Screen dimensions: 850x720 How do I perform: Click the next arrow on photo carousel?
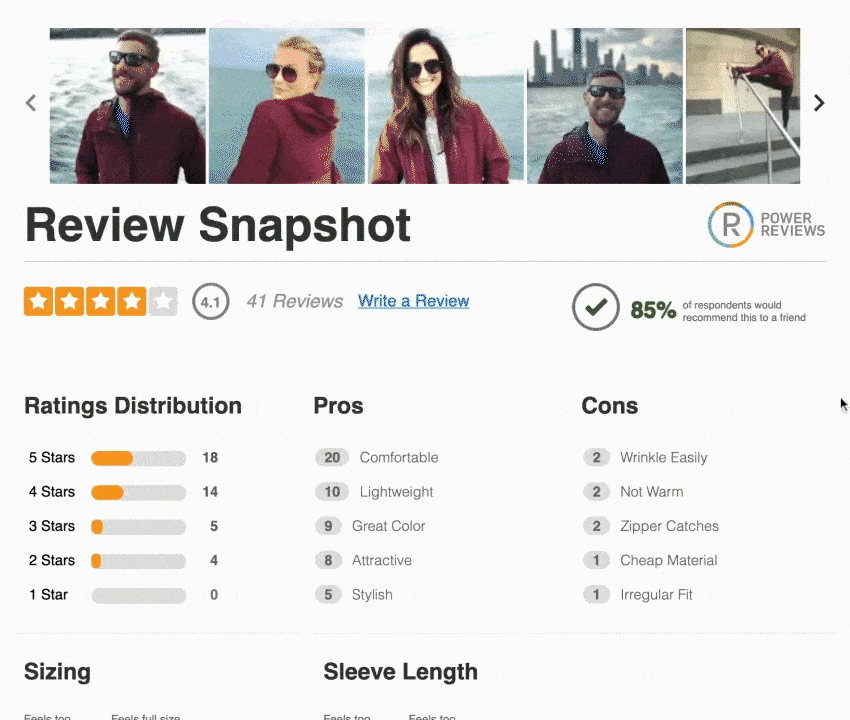(819, 103)
